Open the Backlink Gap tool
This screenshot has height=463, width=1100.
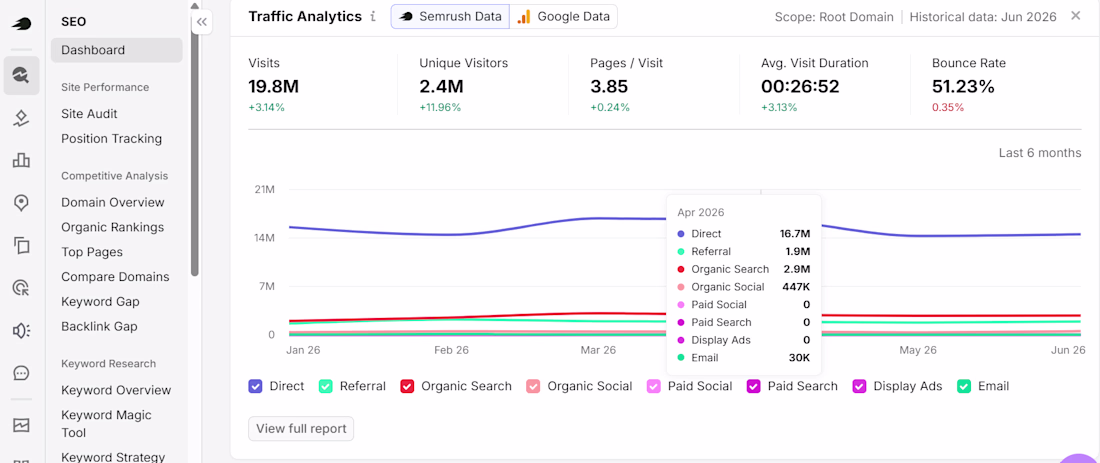click(x=99, y=326)
